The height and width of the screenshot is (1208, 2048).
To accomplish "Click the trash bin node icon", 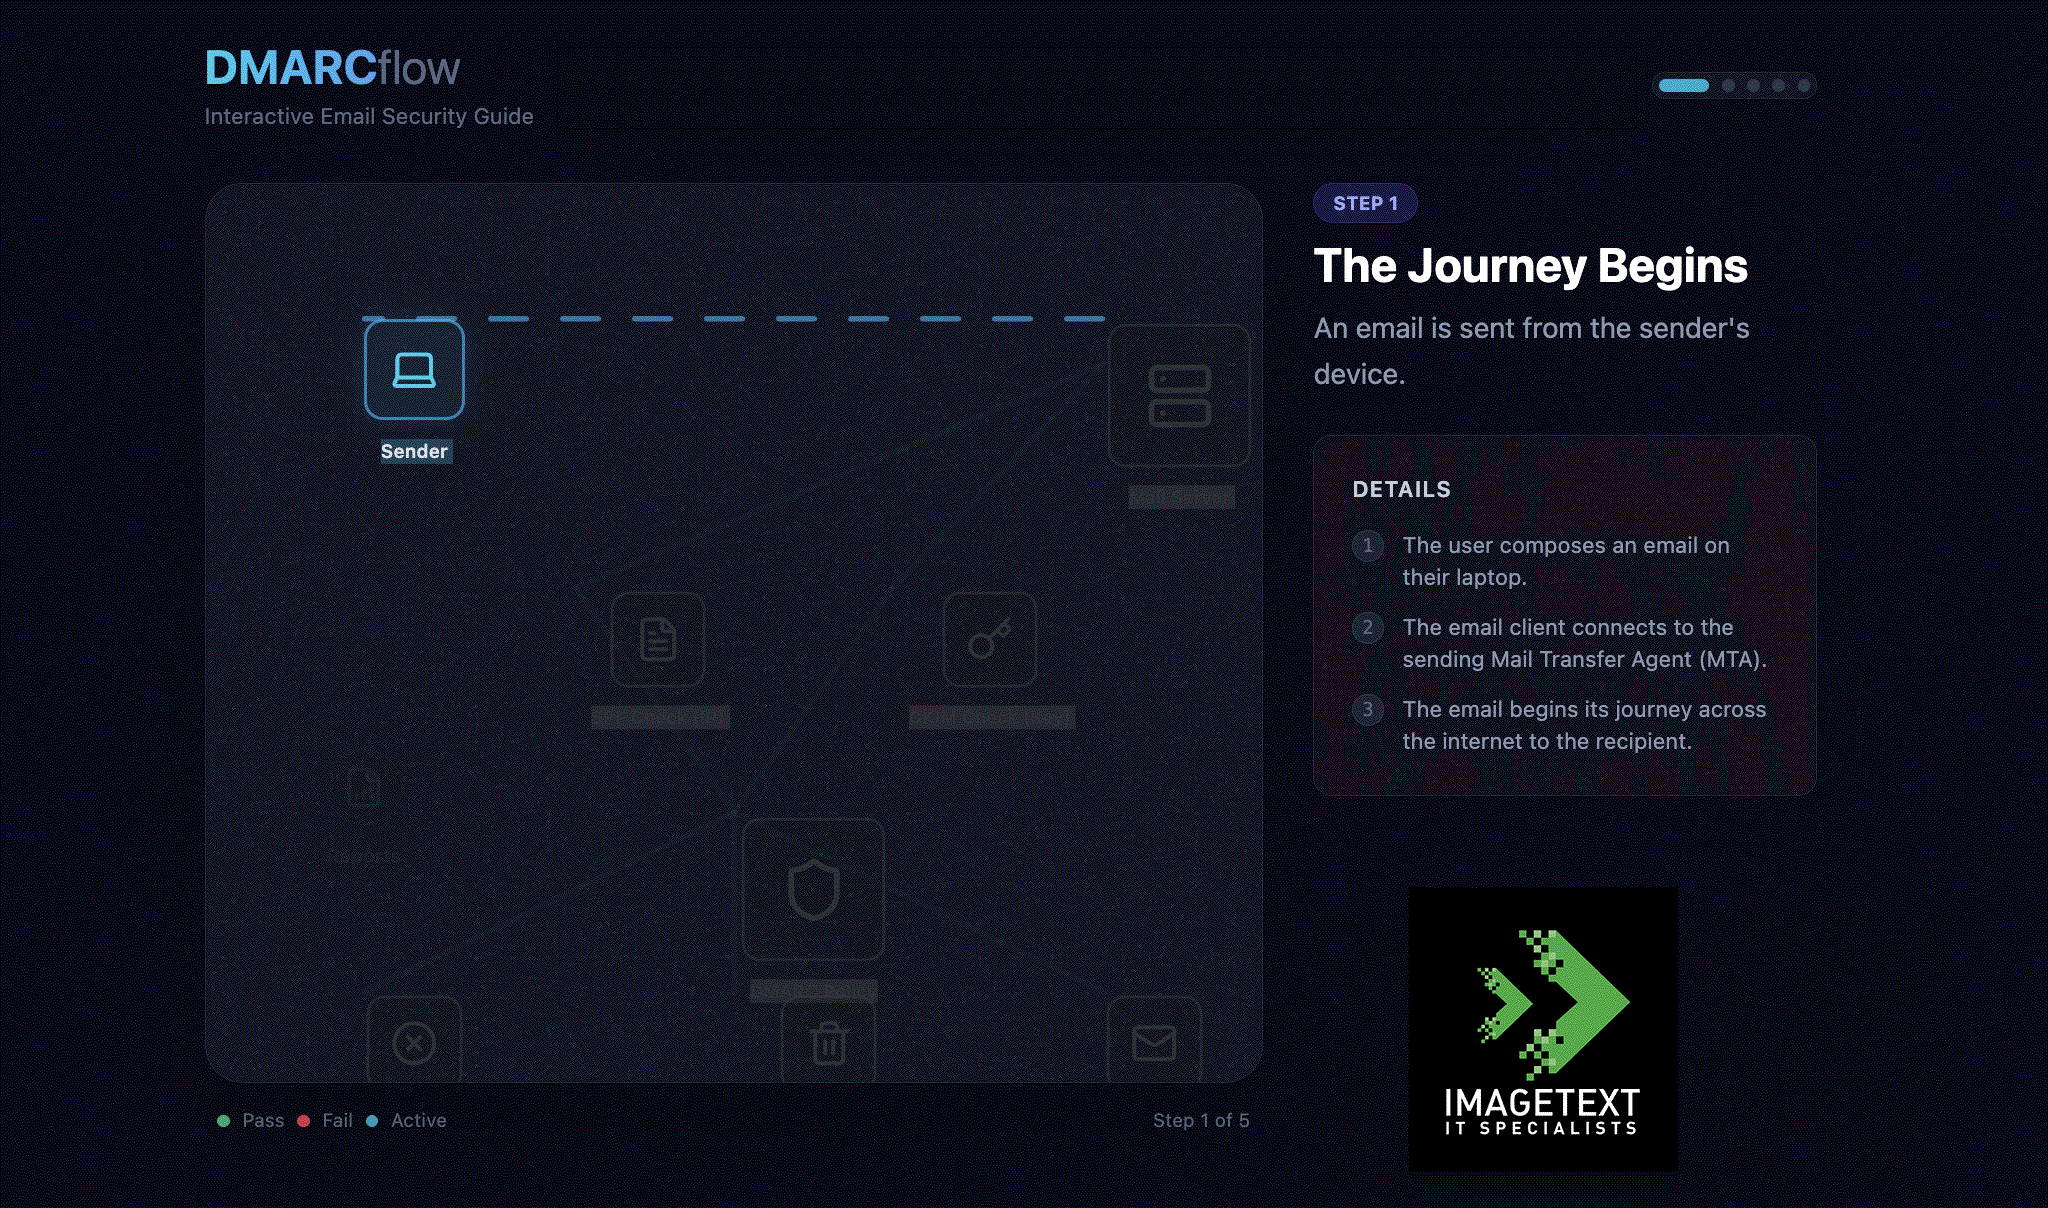I will pyautogui.click(x=828, y=1043).
